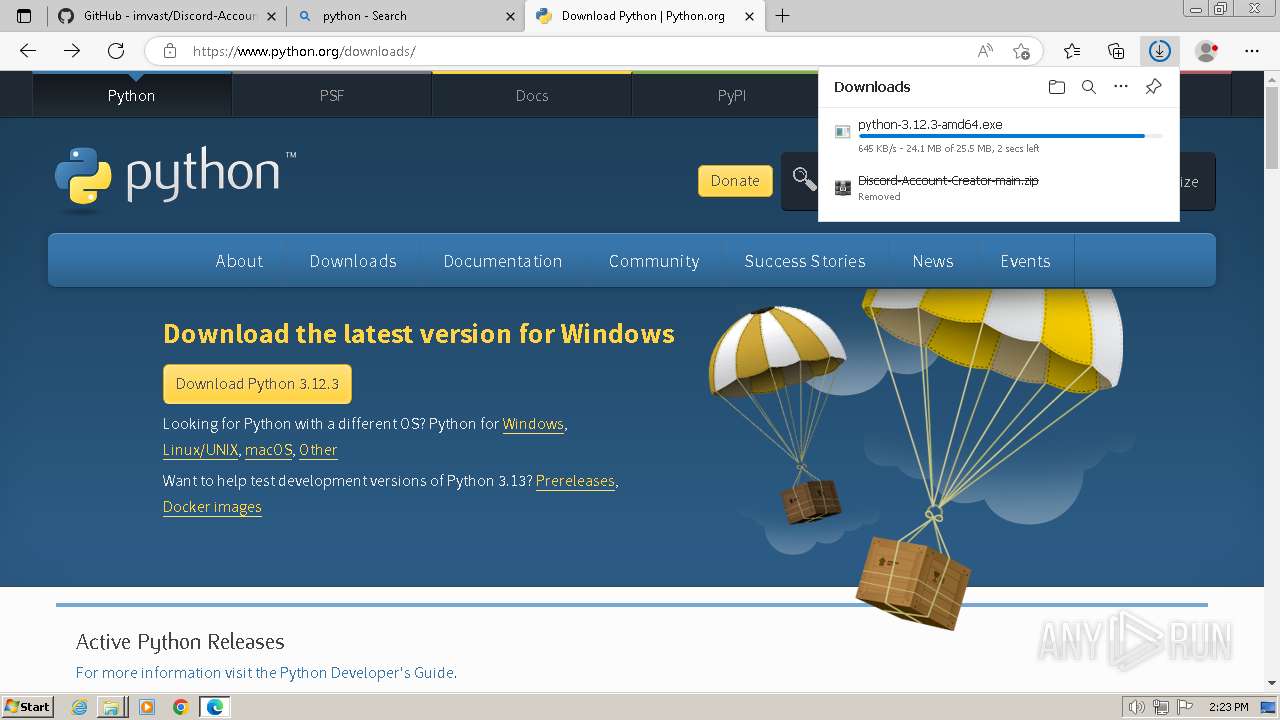Click the Python logo
The image size is (1280, 720).
click(x=175, y=180)
